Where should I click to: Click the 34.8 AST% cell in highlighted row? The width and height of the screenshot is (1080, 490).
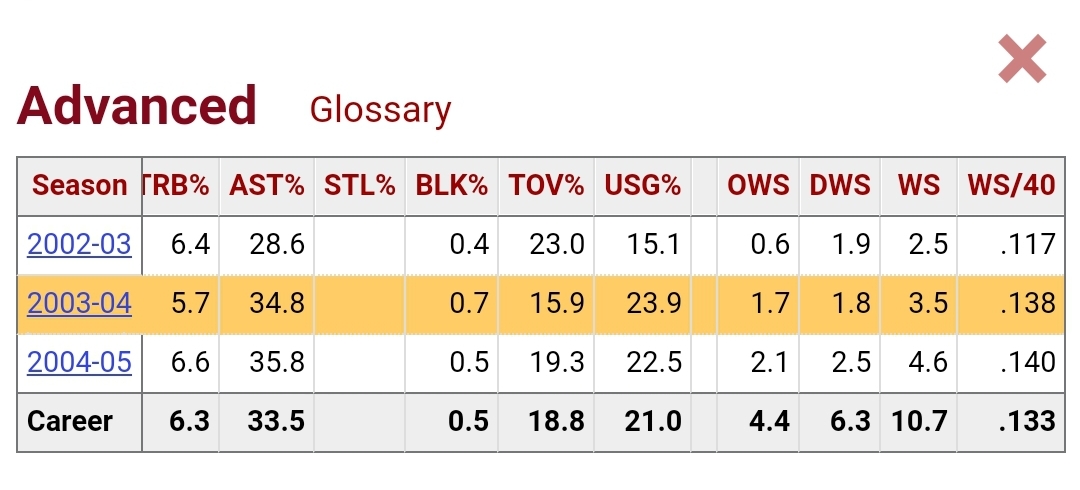pyautogui.click(x=279, y=303)
